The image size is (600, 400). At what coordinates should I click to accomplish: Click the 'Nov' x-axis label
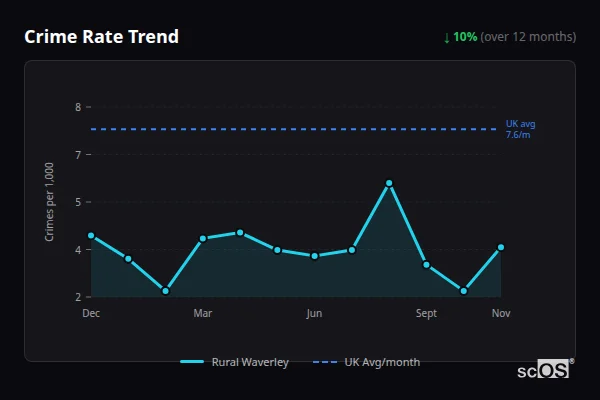501,313
